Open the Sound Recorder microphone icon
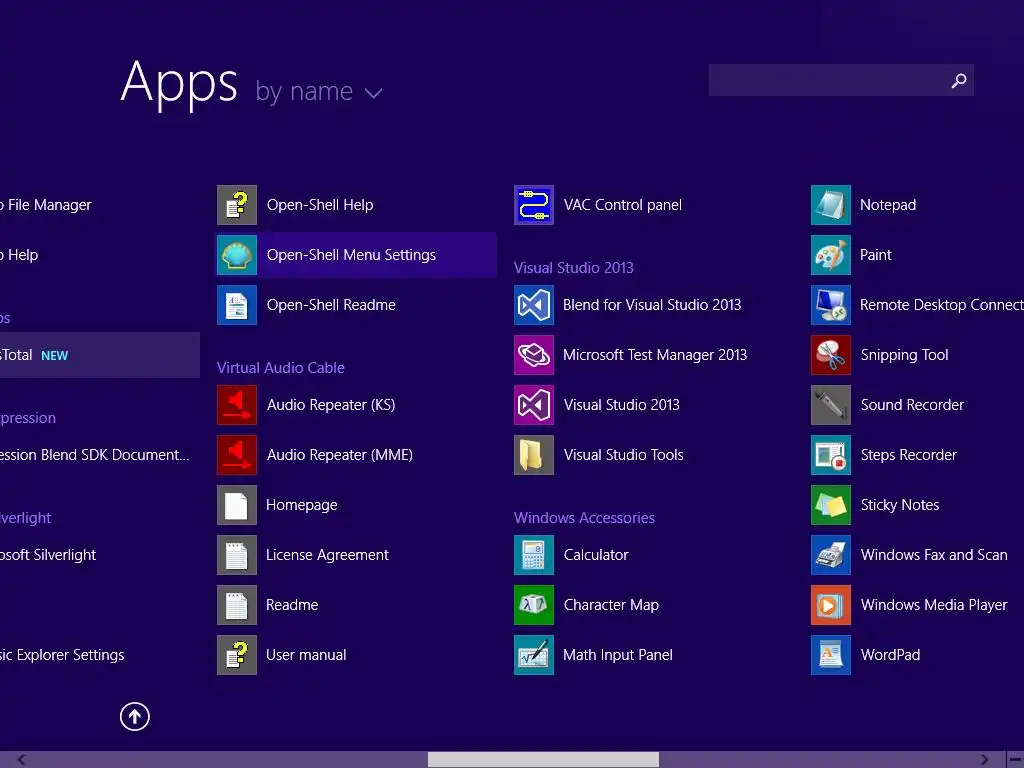The width and height of the screenshot is (1024, 768). [831, 405]
